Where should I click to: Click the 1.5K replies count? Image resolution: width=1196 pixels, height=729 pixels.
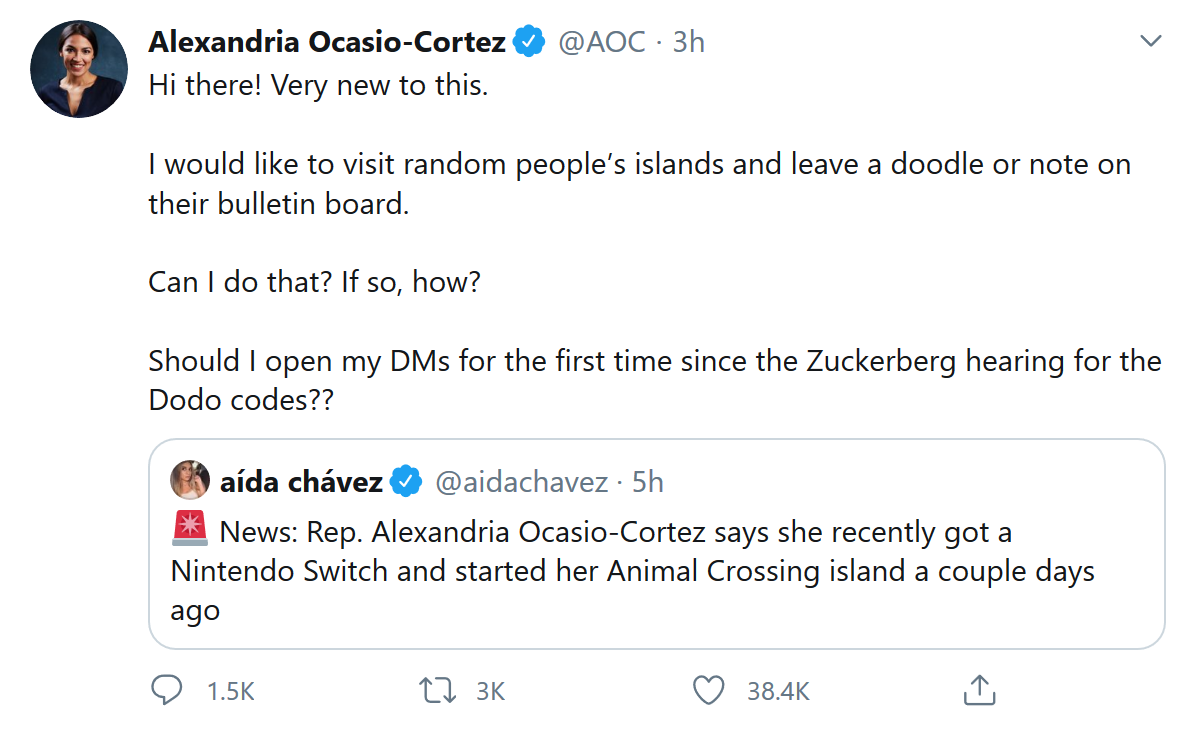pyautogui.click(x=230, y=691)
